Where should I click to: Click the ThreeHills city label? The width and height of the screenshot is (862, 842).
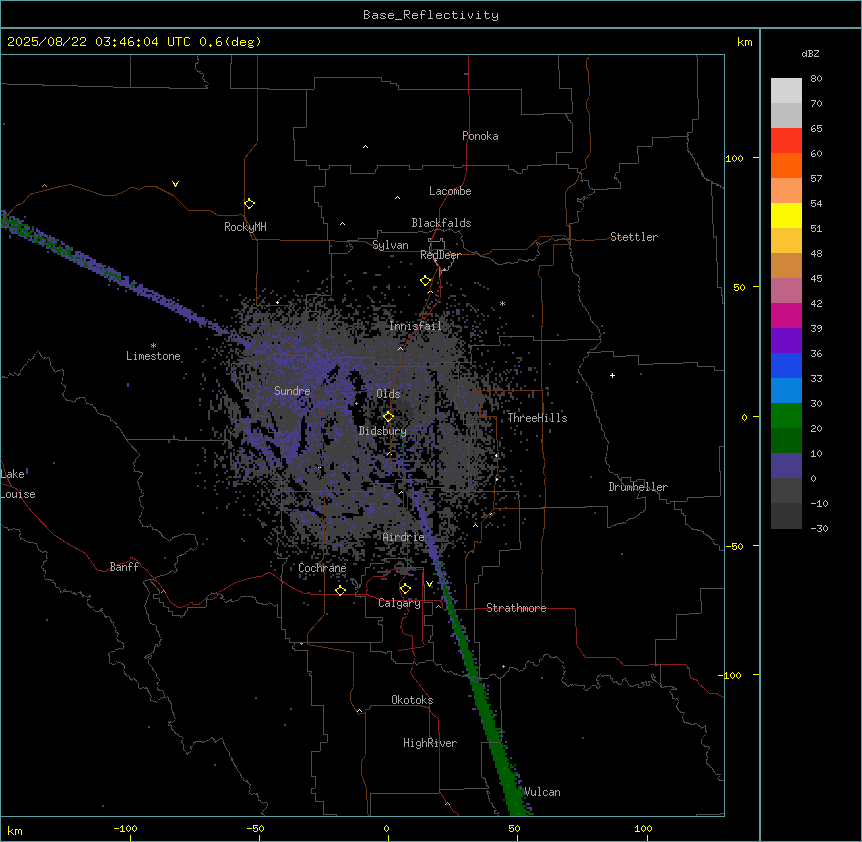click(x=537, y=418)
